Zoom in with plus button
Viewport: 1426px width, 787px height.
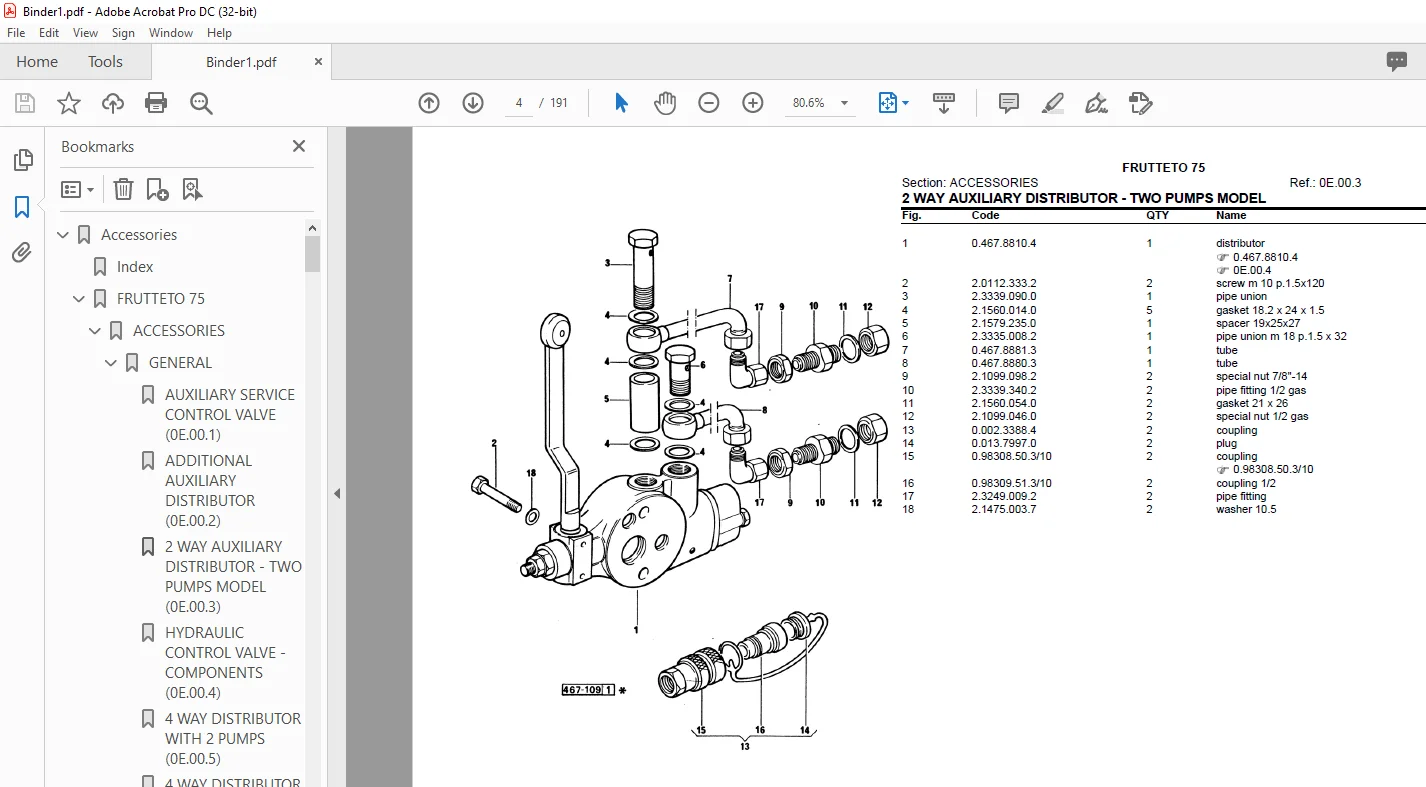(x=753, y=103)
